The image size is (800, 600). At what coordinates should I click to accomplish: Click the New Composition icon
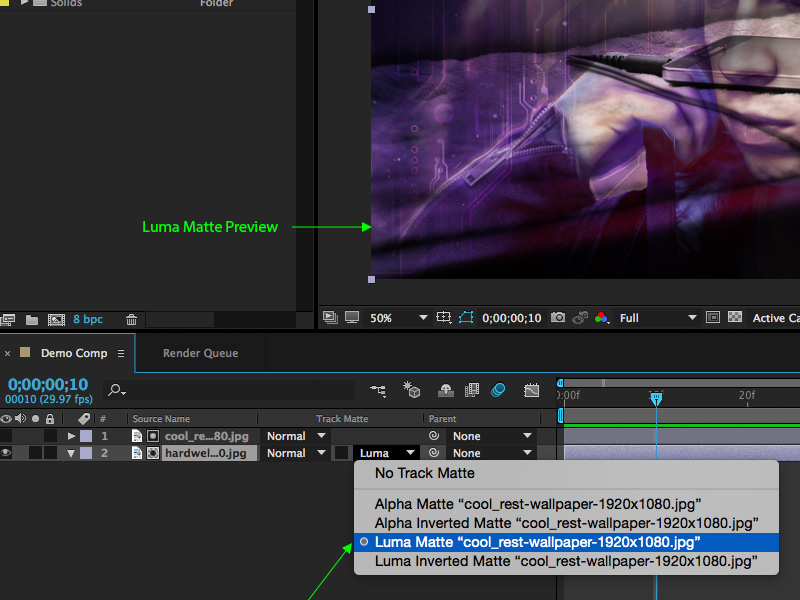tap(56, 320)
